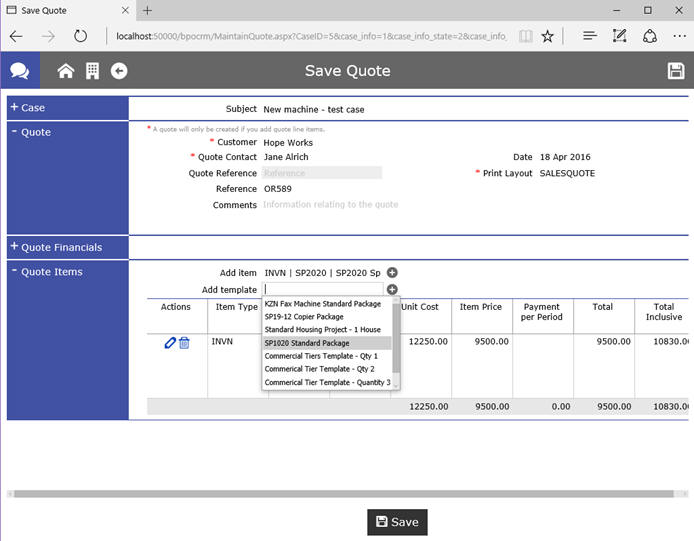Click the chat bubbles logo icon

19,71
